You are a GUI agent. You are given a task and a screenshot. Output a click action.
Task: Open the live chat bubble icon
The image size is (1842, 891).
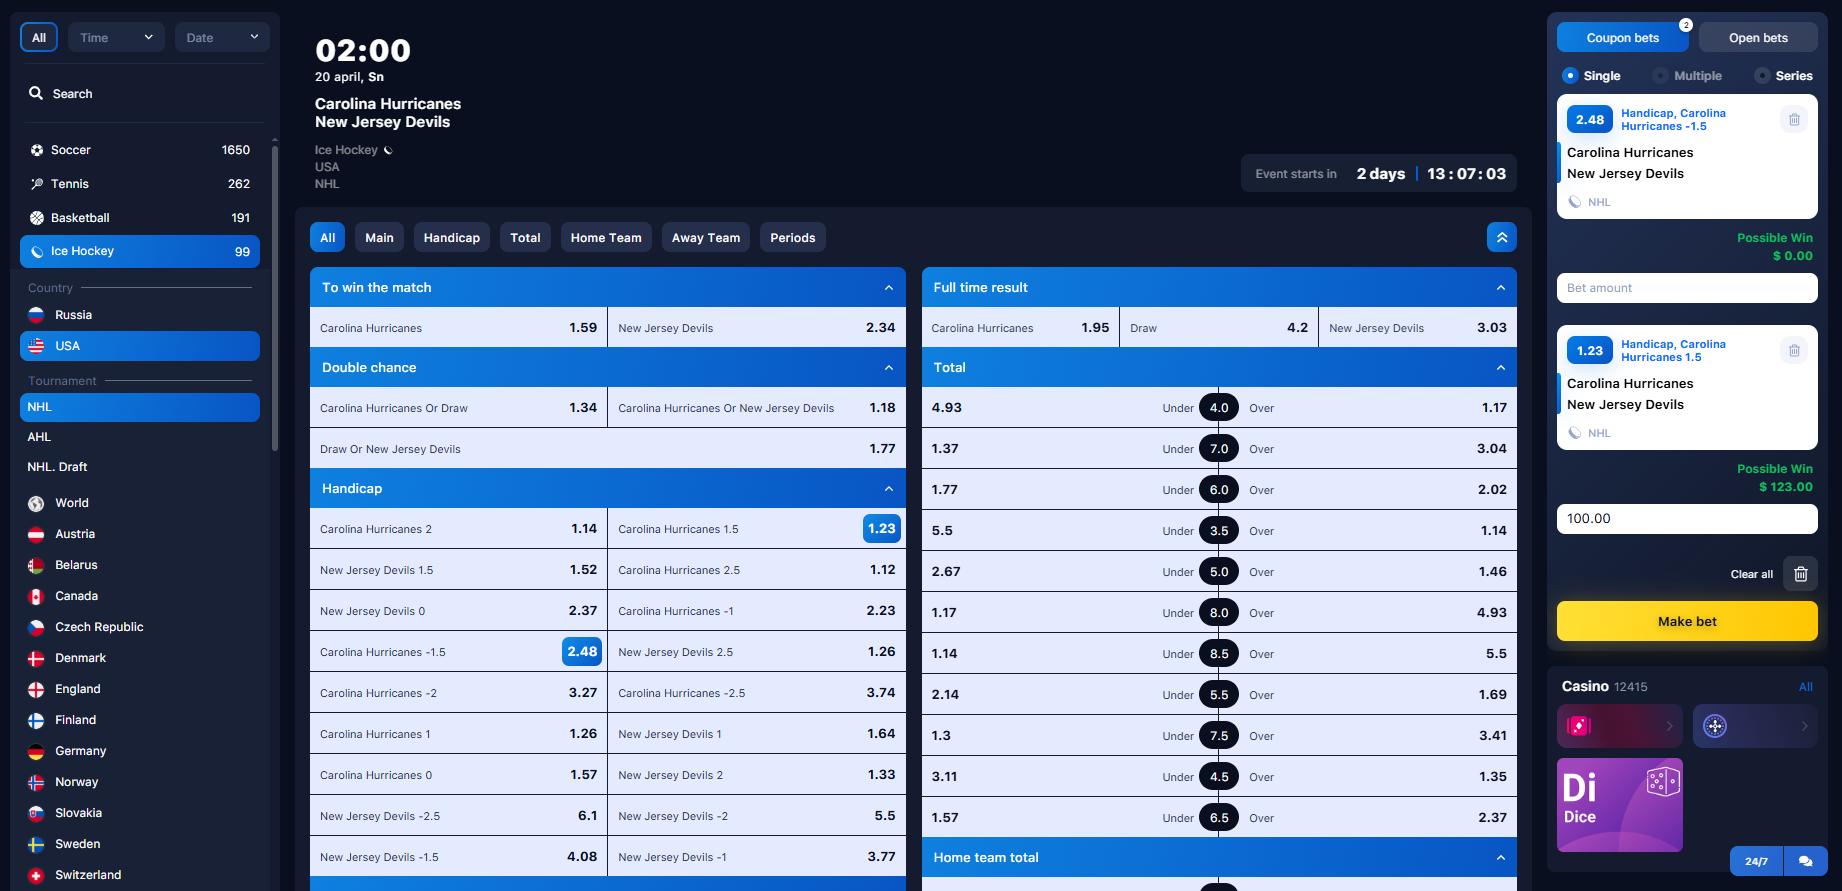pos(1805,861)
